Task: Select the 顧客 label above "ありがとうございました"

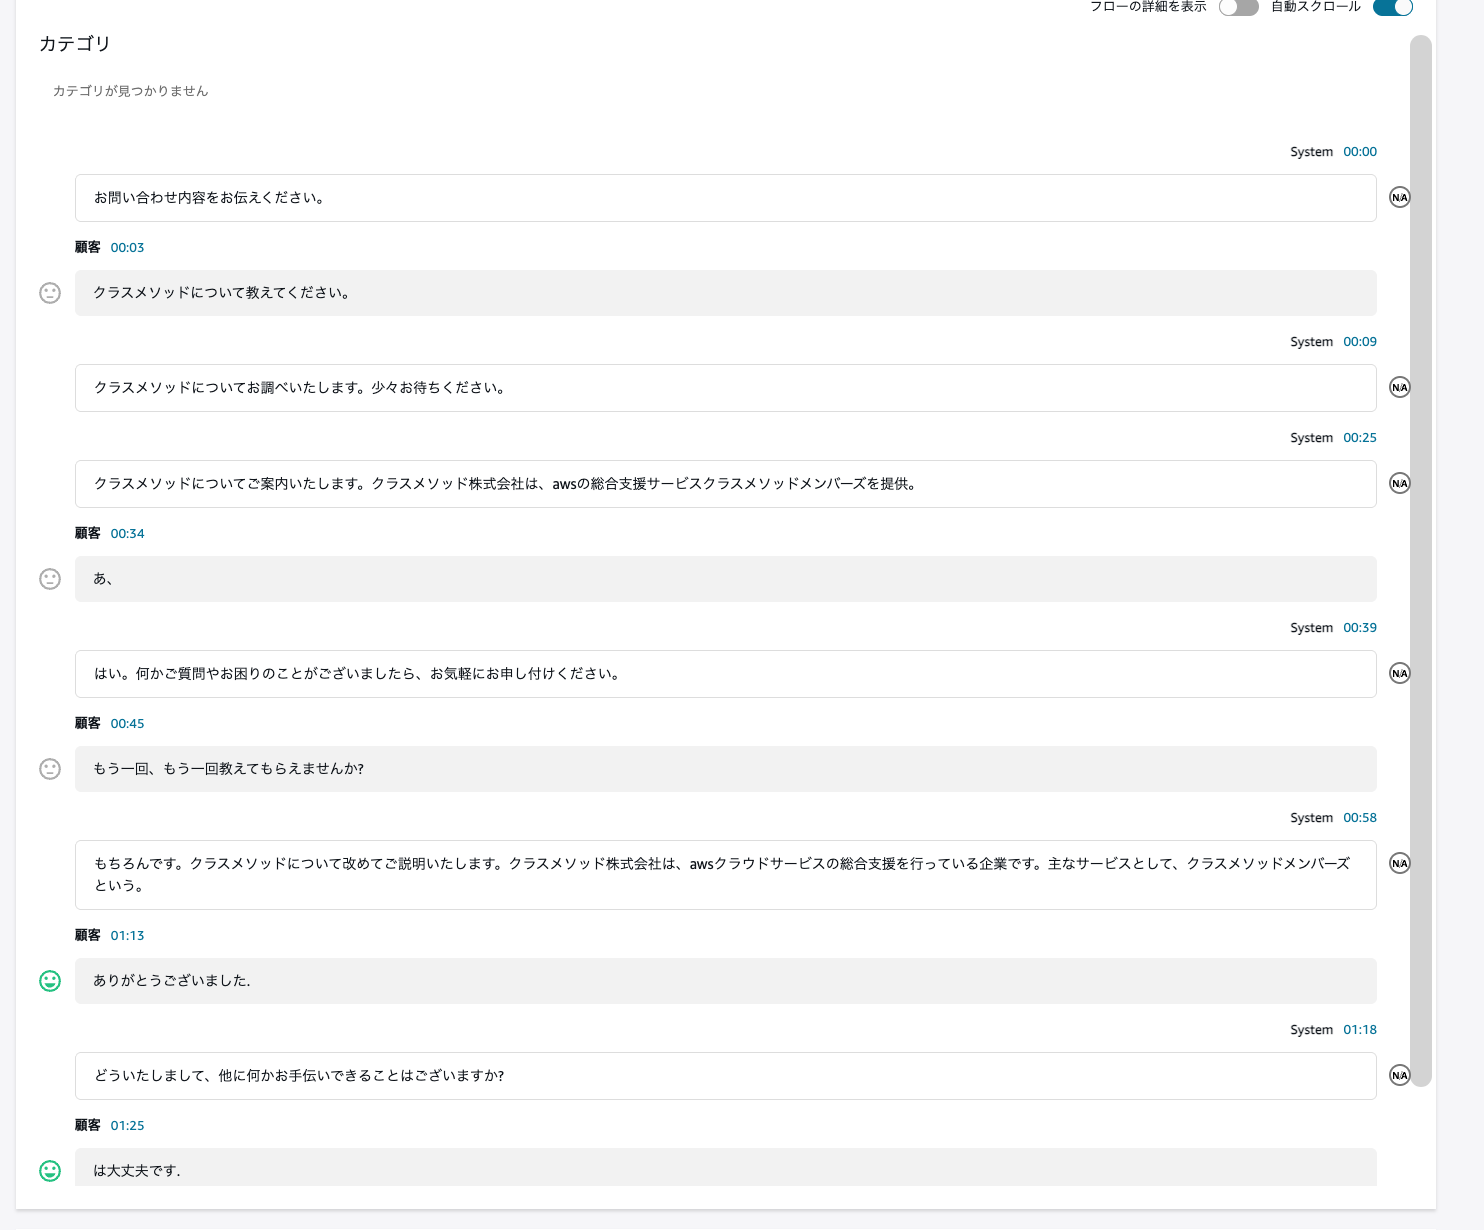Action: pos(87,935)
